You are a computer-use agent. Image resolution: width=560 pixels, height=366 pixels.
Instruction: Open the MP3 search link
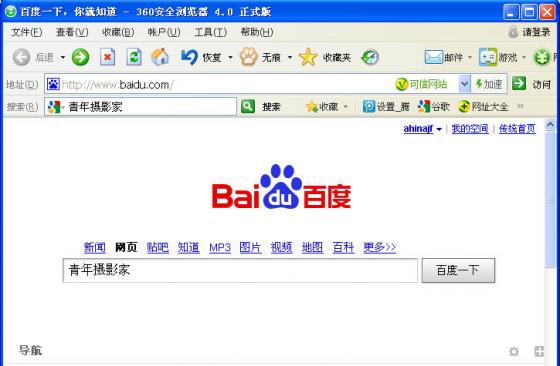click(x=220, y=247)
